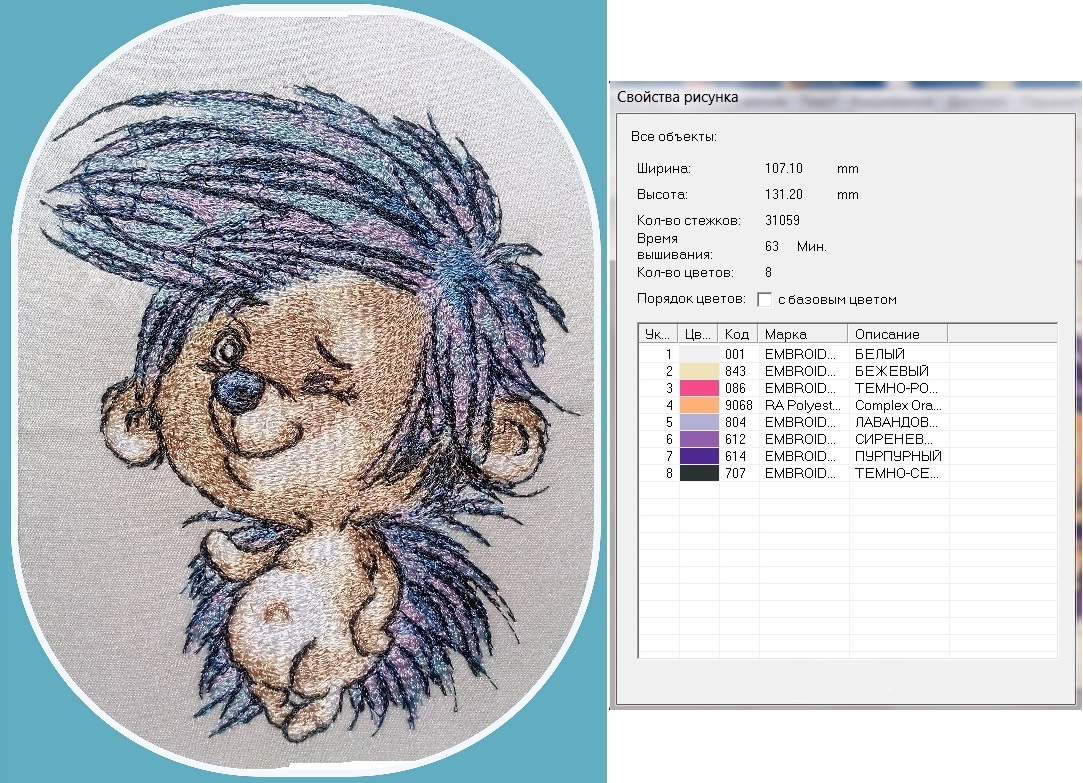Image resolution: width=1083 pixels, height=783 pixels.
Task: Select the 'ПУРПУРНЫЙ' description cell
Action: coord(898,456)
